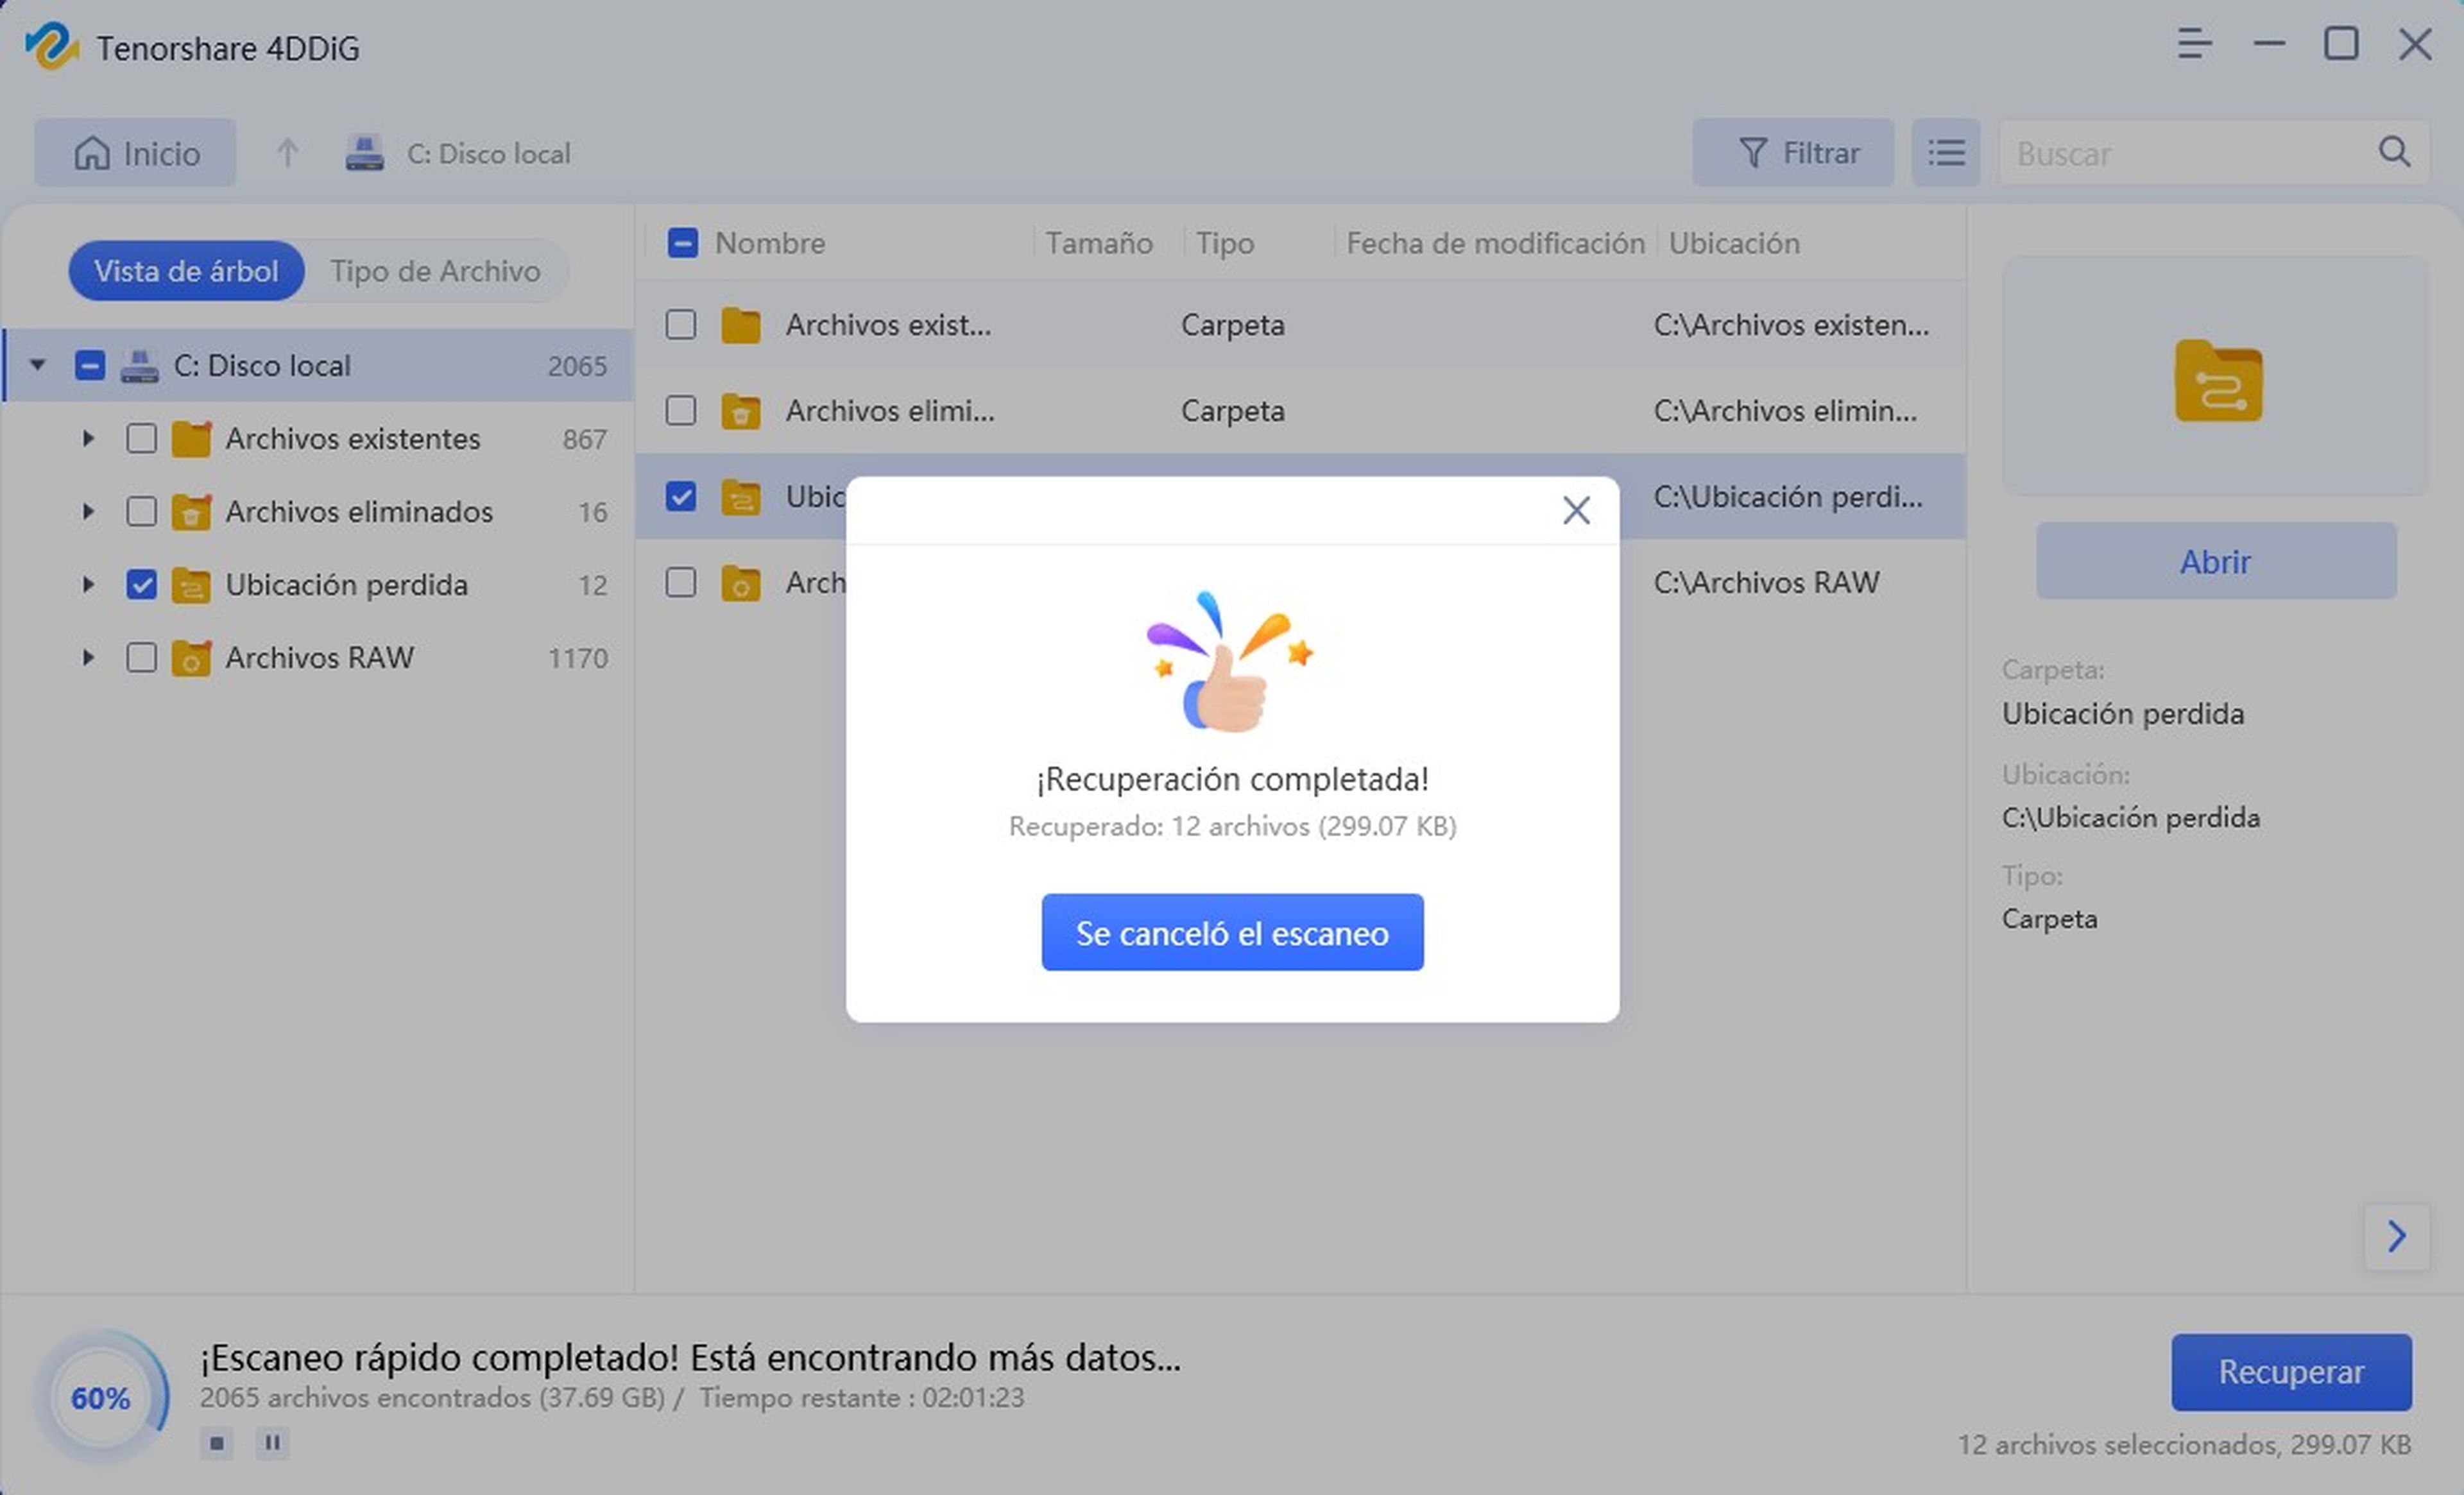The height and width of the screenshot is (1495, 2464).
Task: Pause the scan with pause icon
Action: pyautogui.click(x=272, y=1443)
